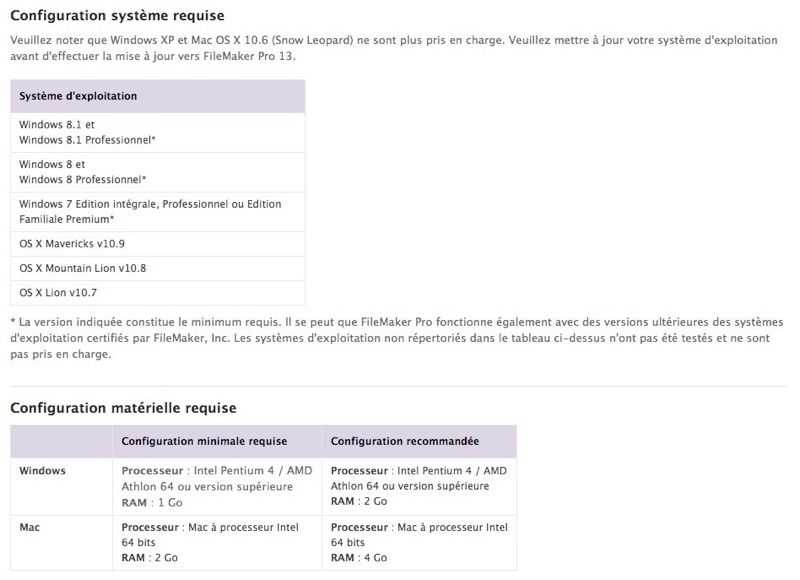Viewport: 800px width, 580px height.
Task: Click the footnote starting '* La version indiquée'
Action: (396, 338)
